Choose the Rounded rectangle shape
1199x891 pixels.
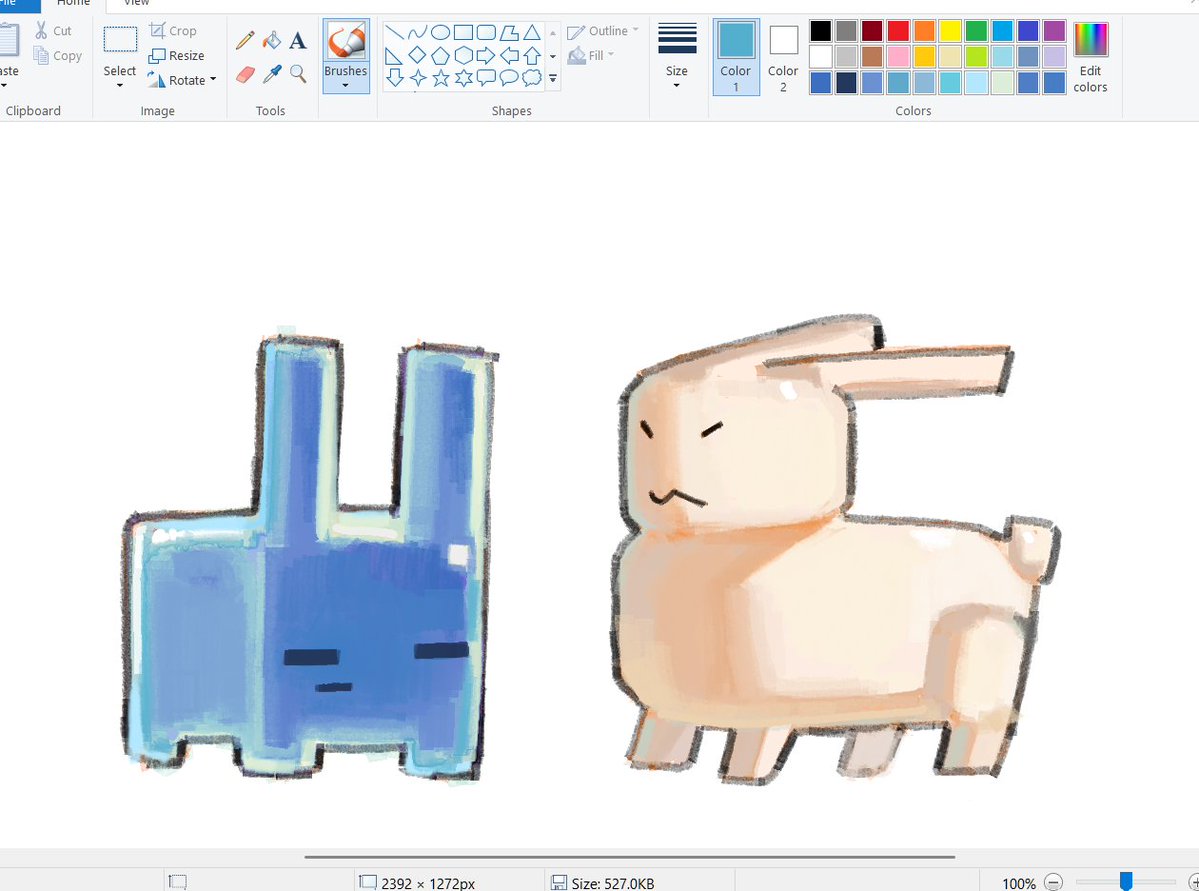pos(486,32)
